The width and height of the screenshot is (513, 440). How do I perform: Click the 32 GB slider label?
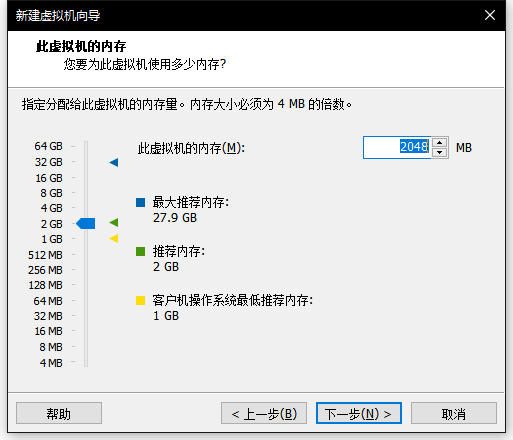(49, 162)
